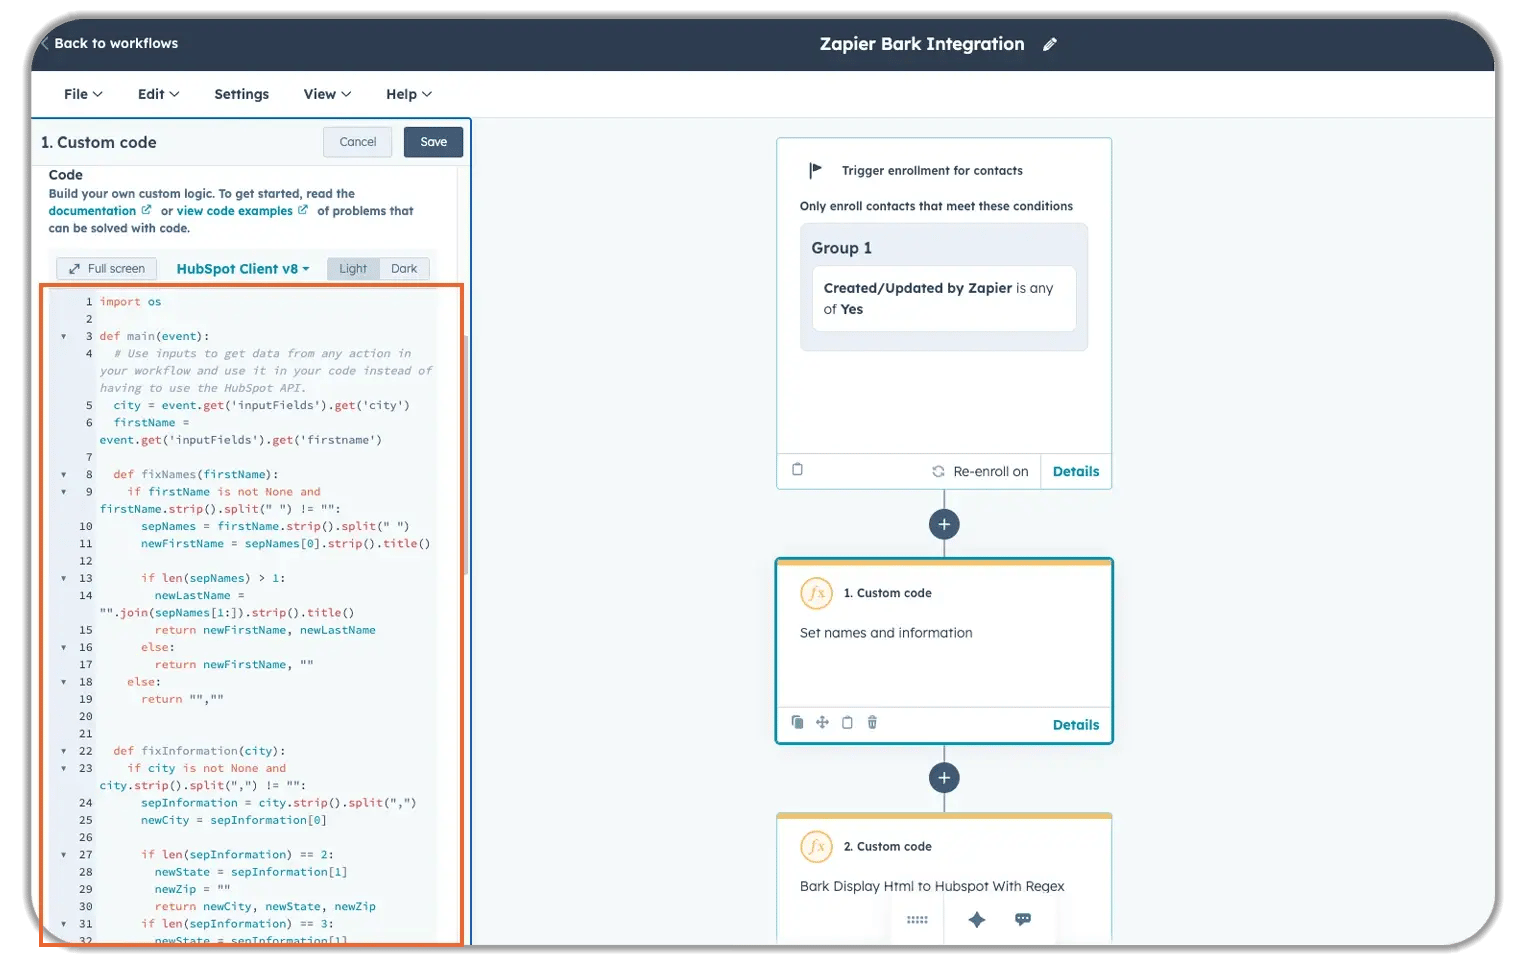Screen dimensions: 1527x968
Task: Open the File menu dropdown
Action: 82,94
